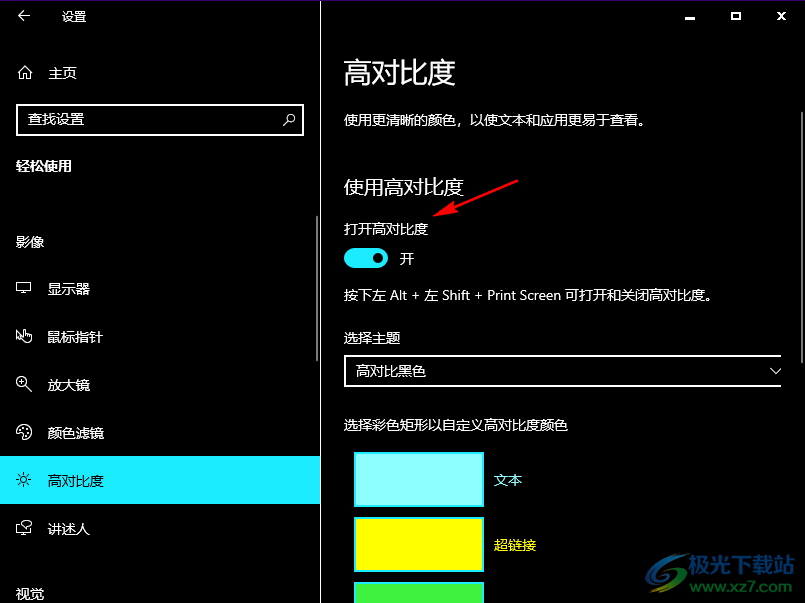Click the palette icon for 颜色滤镜
This screenshot has width=805, height=603.
(x=24, y=432)
